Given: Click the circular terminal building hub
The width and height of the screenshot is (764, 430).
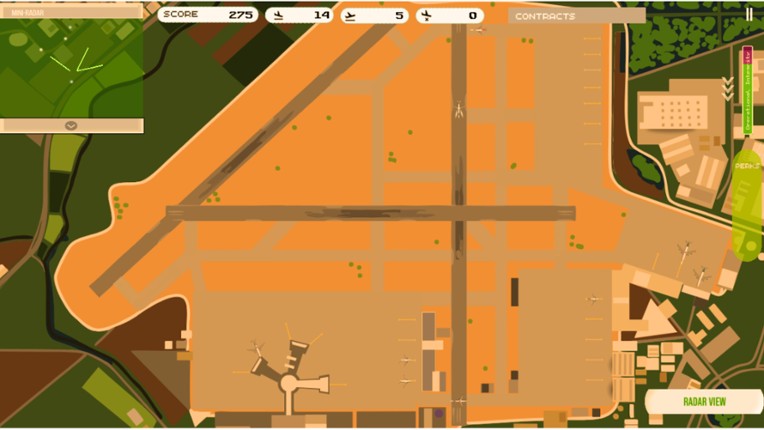Looking at the screenshot, I should point(290,382).
